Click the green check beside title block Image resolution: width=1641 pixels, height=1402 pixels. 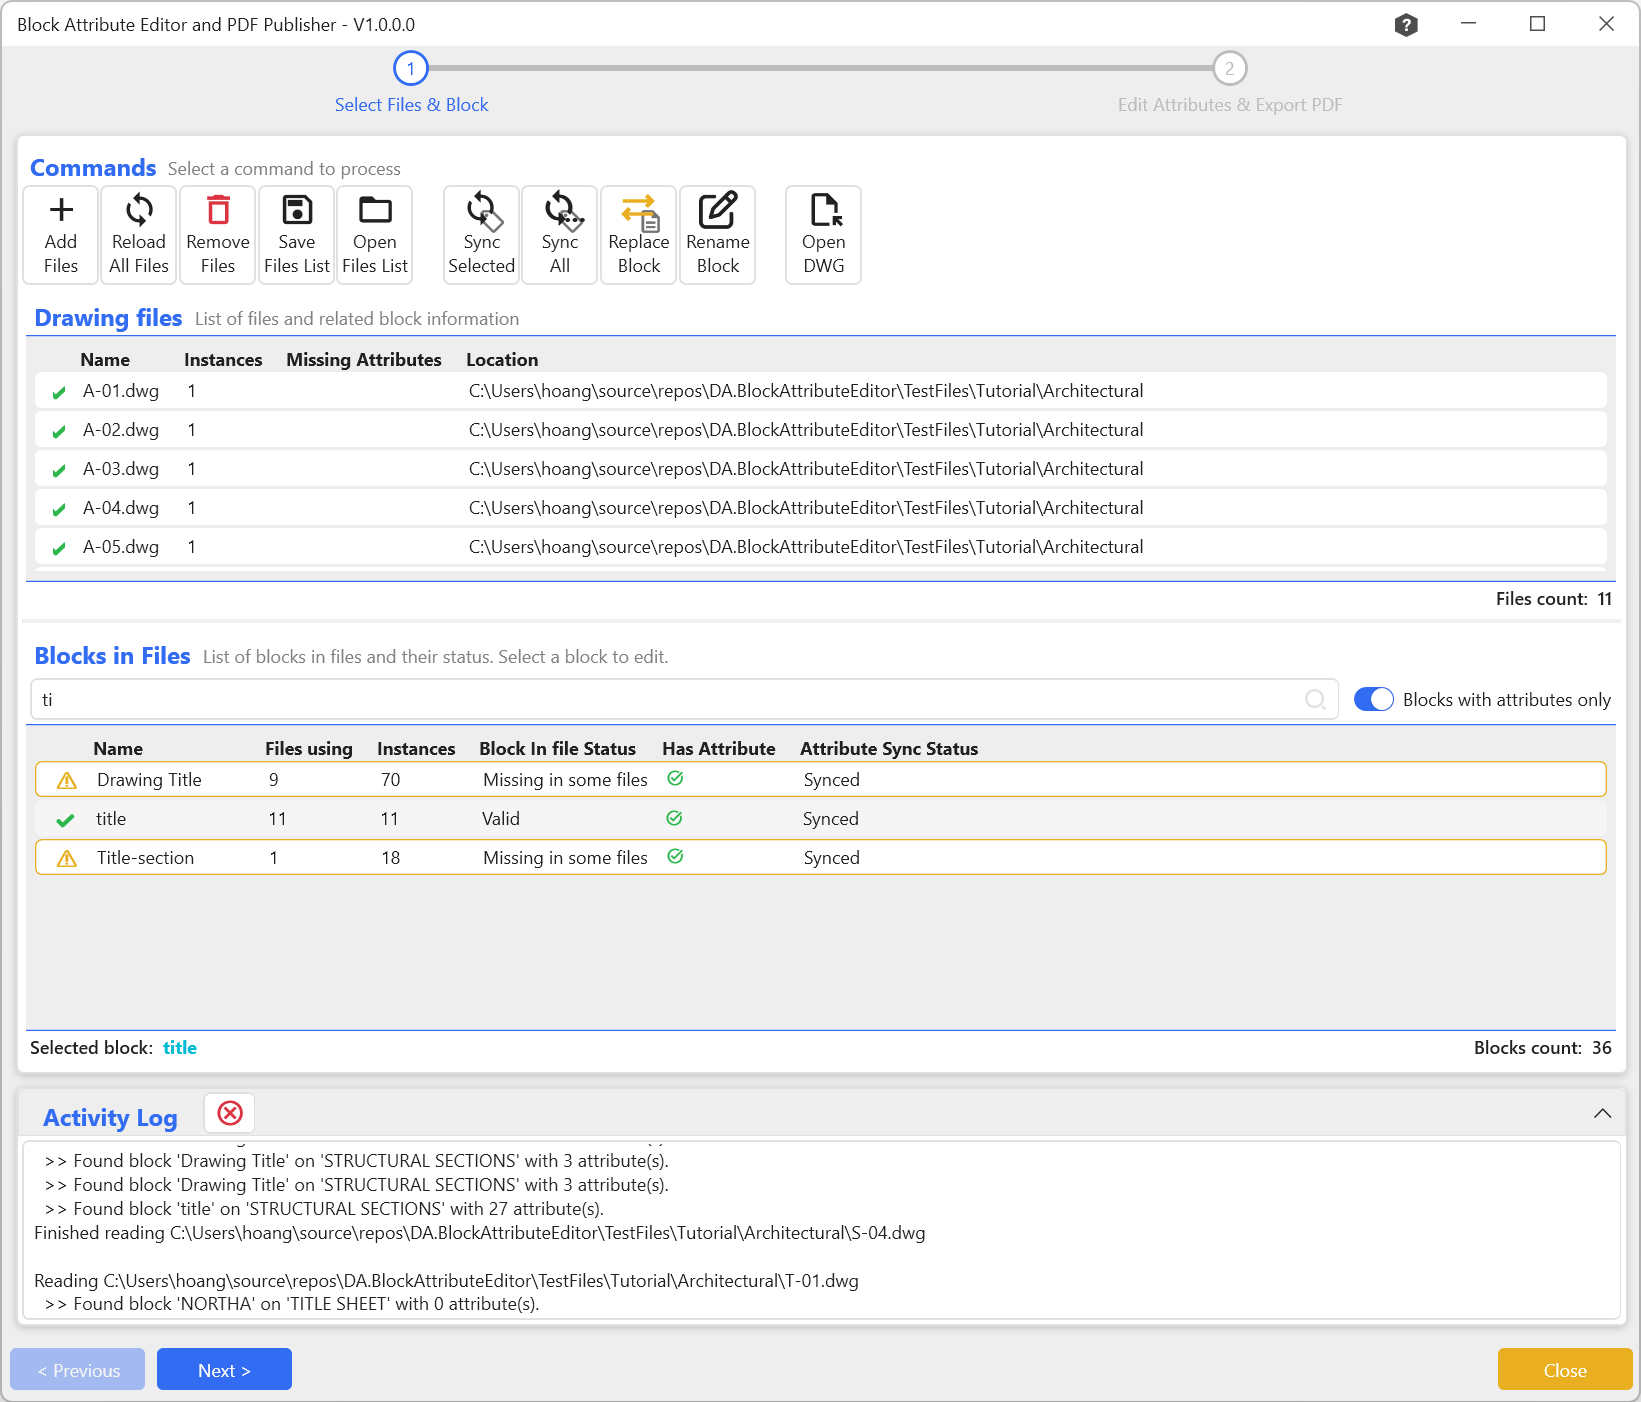click(x=66, y=820)
